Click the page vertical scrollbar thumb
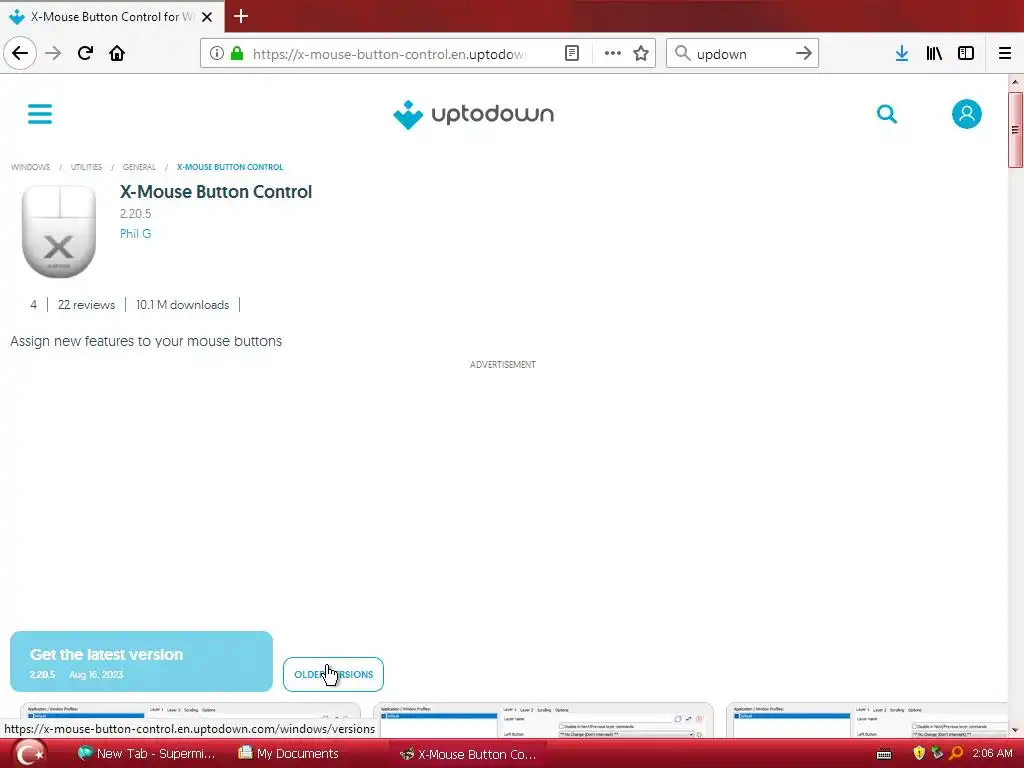 click(x=1015, y=130)
